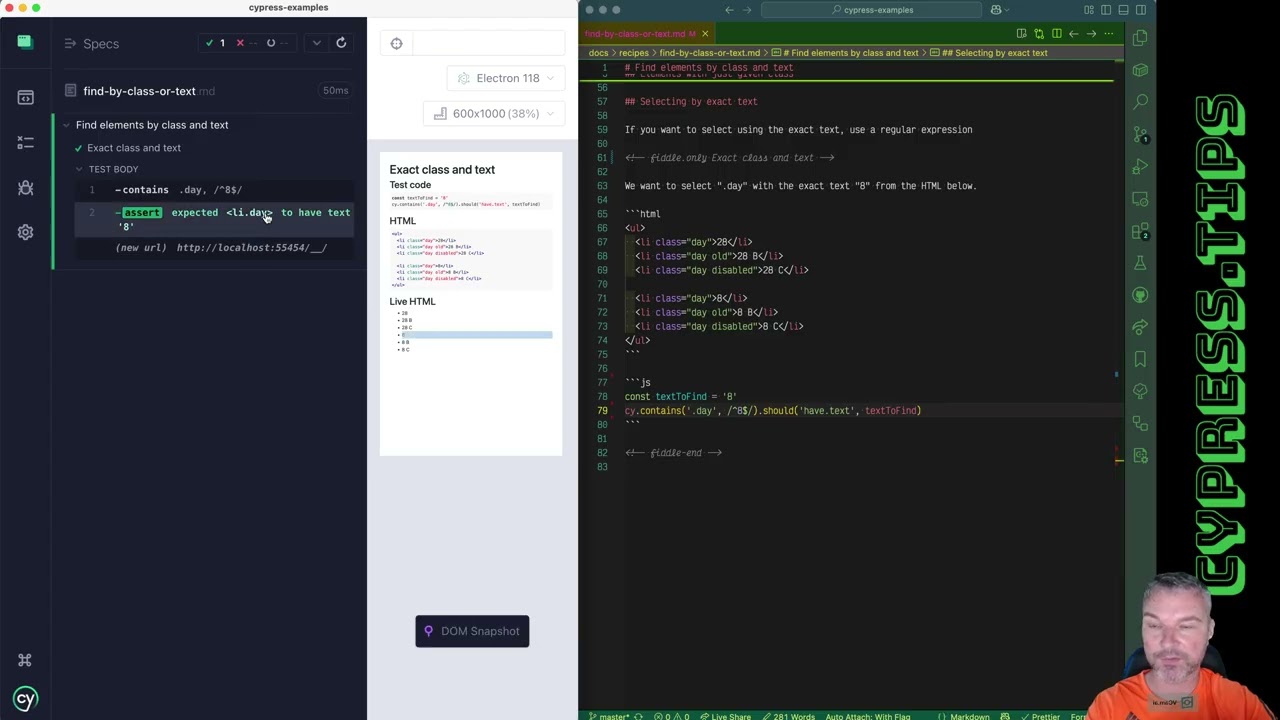This screenshot has width=1280, height=720.
Task: Close the find-by-class-or-text.md tab
Action: click(x=704, y=34)
